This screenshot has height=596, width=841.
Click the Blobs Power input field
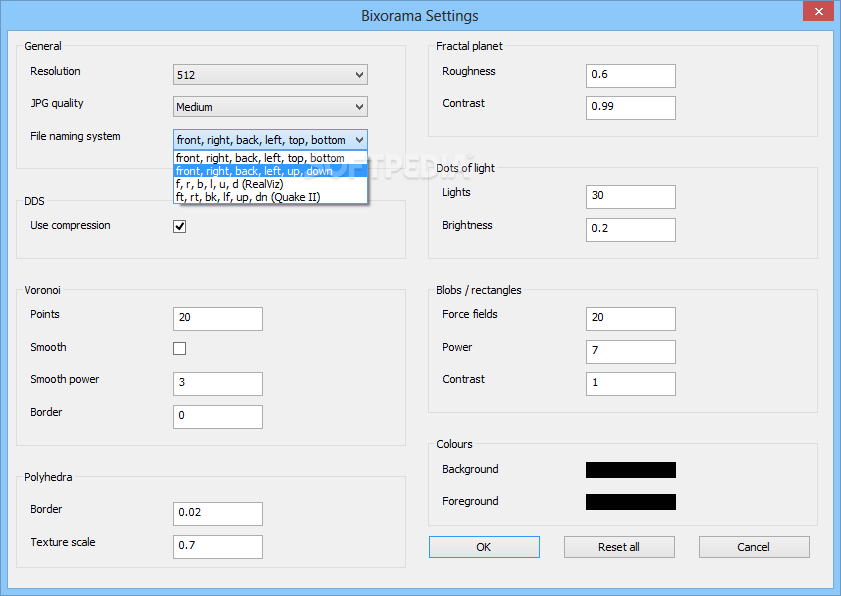(631, 352)
